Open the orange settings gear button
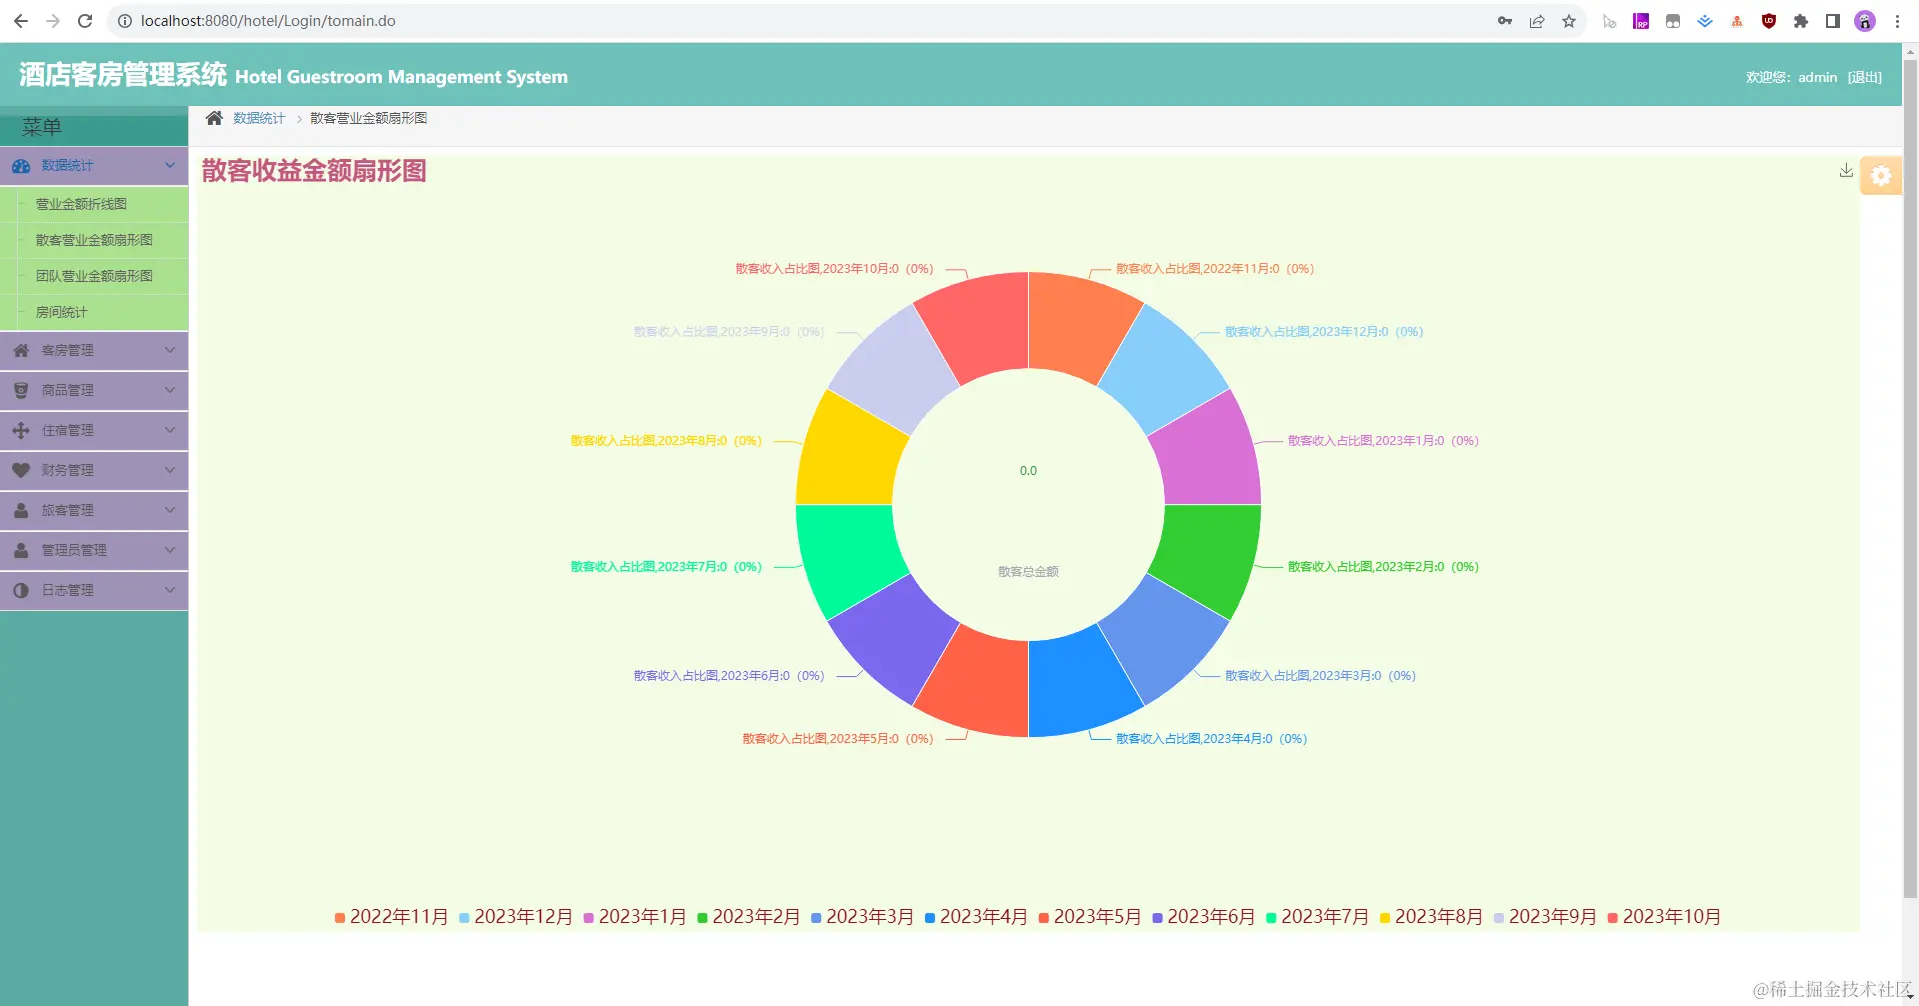 1881,176
